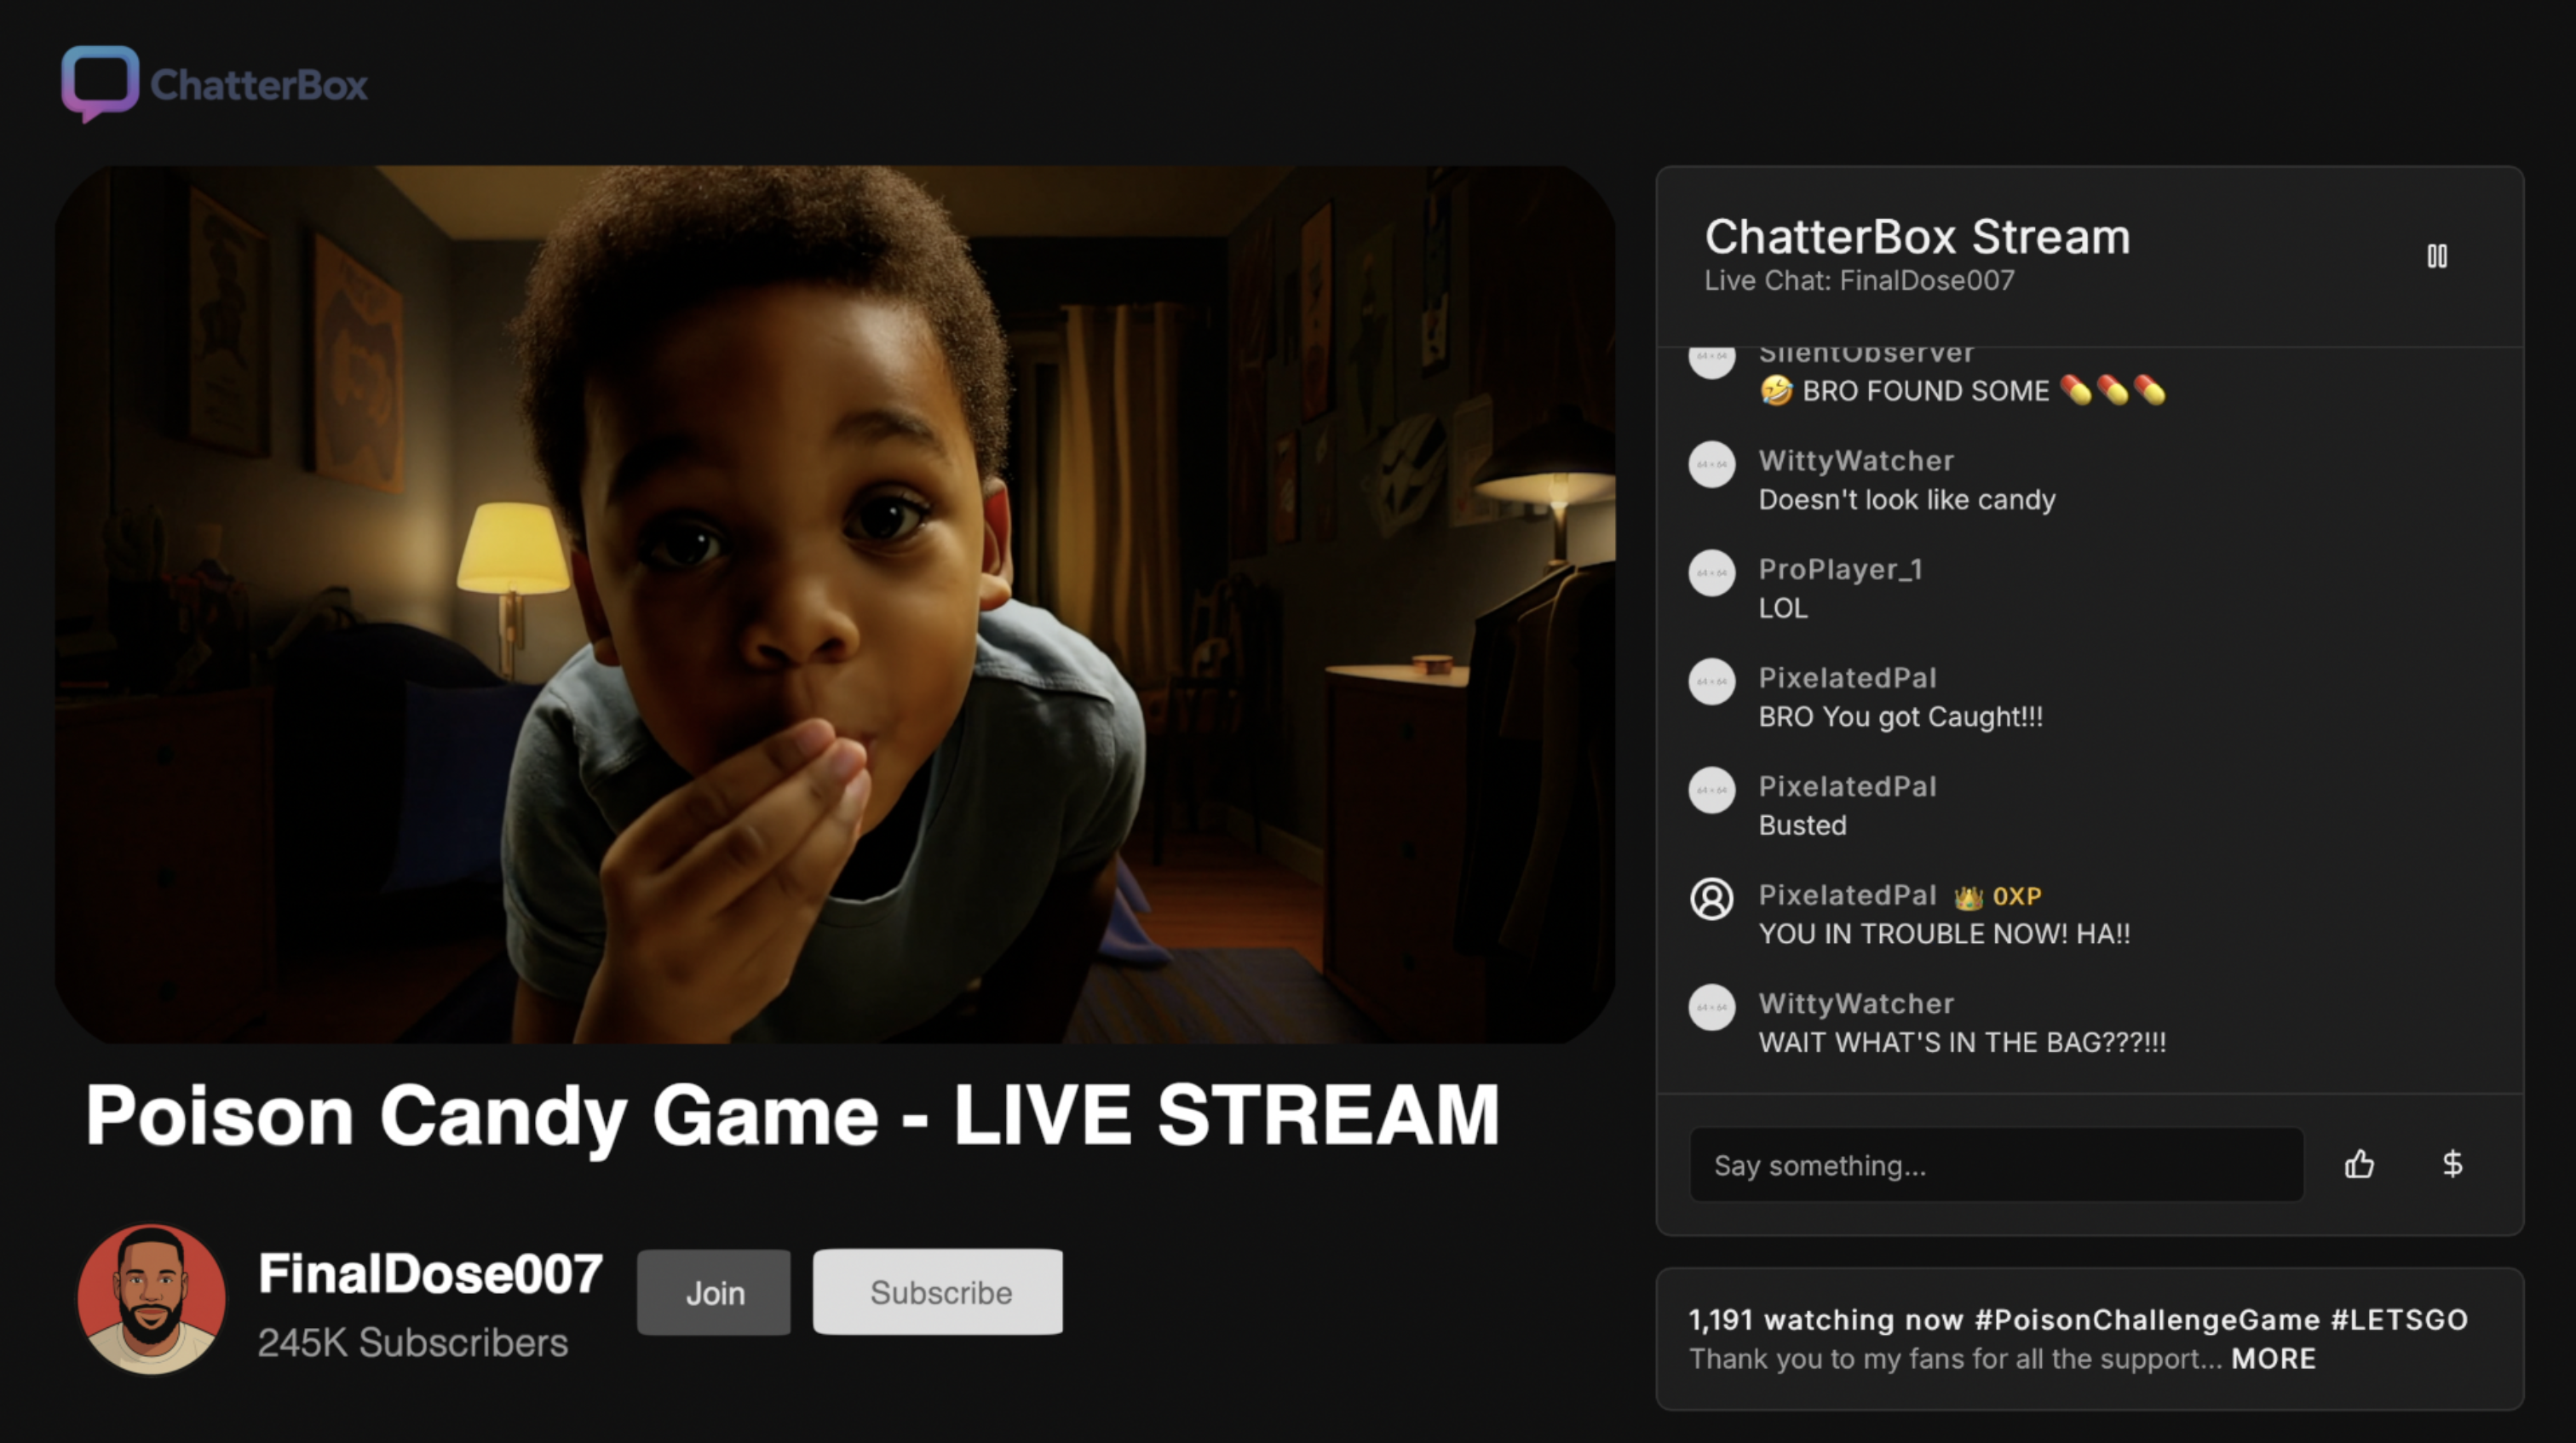Click the 0XP badge label
Viewport: 2576px width, 1443px height.
pos(2017,896)
